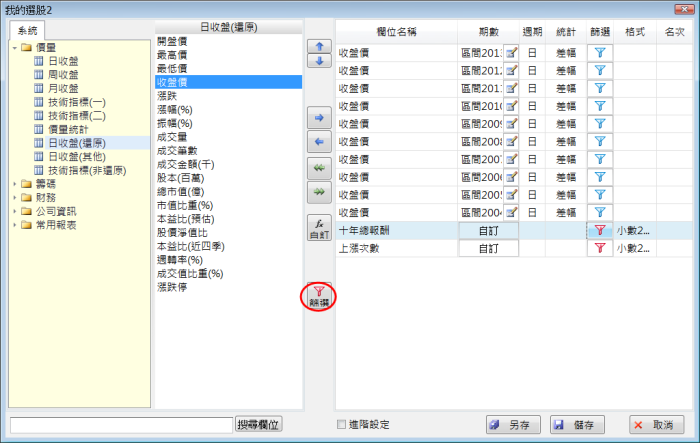Click the 搜尋欄位 button
This screenshot has width=700, height=443.
point(258,424)
